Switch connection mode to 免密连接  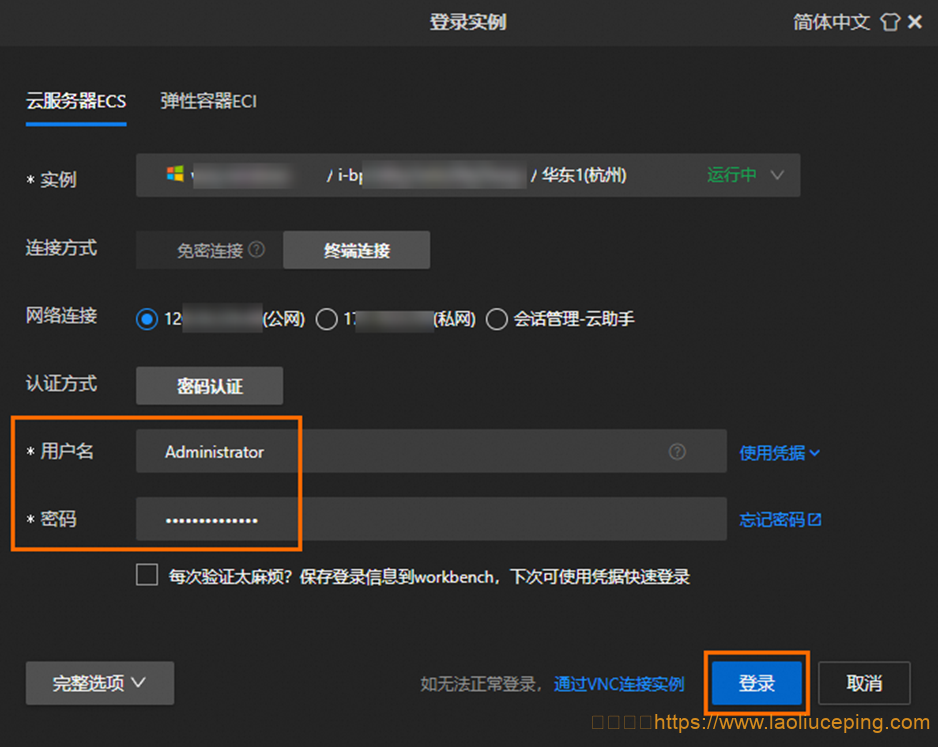(207, 249)
